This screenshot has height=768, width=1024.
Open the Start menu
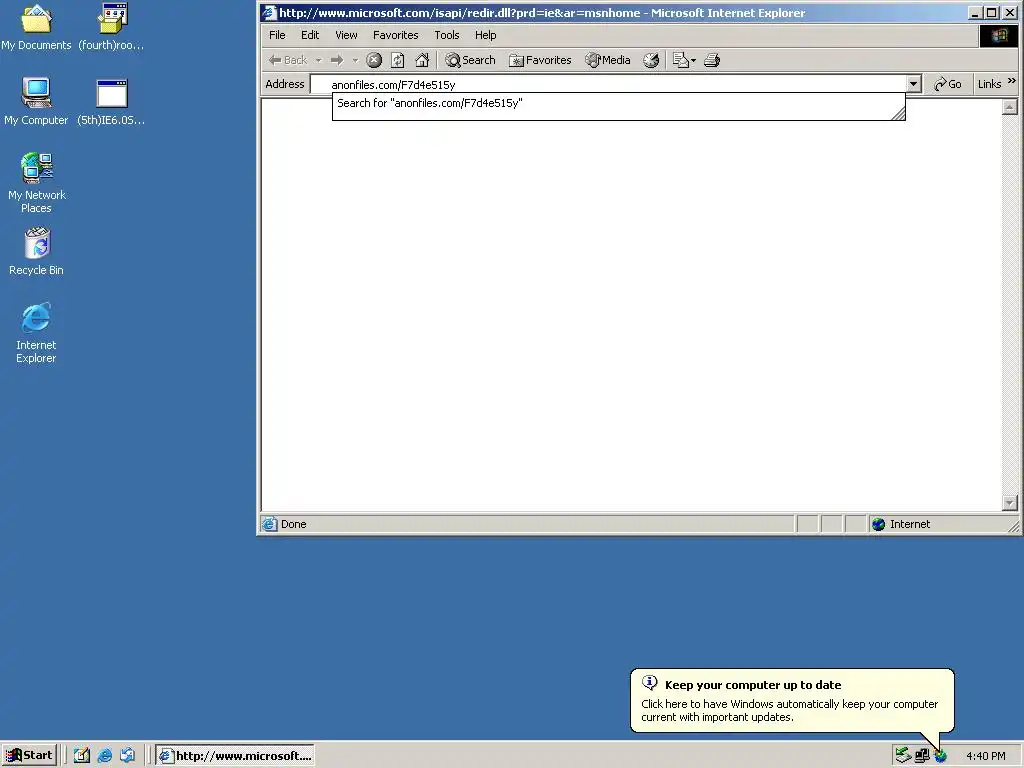30,756
